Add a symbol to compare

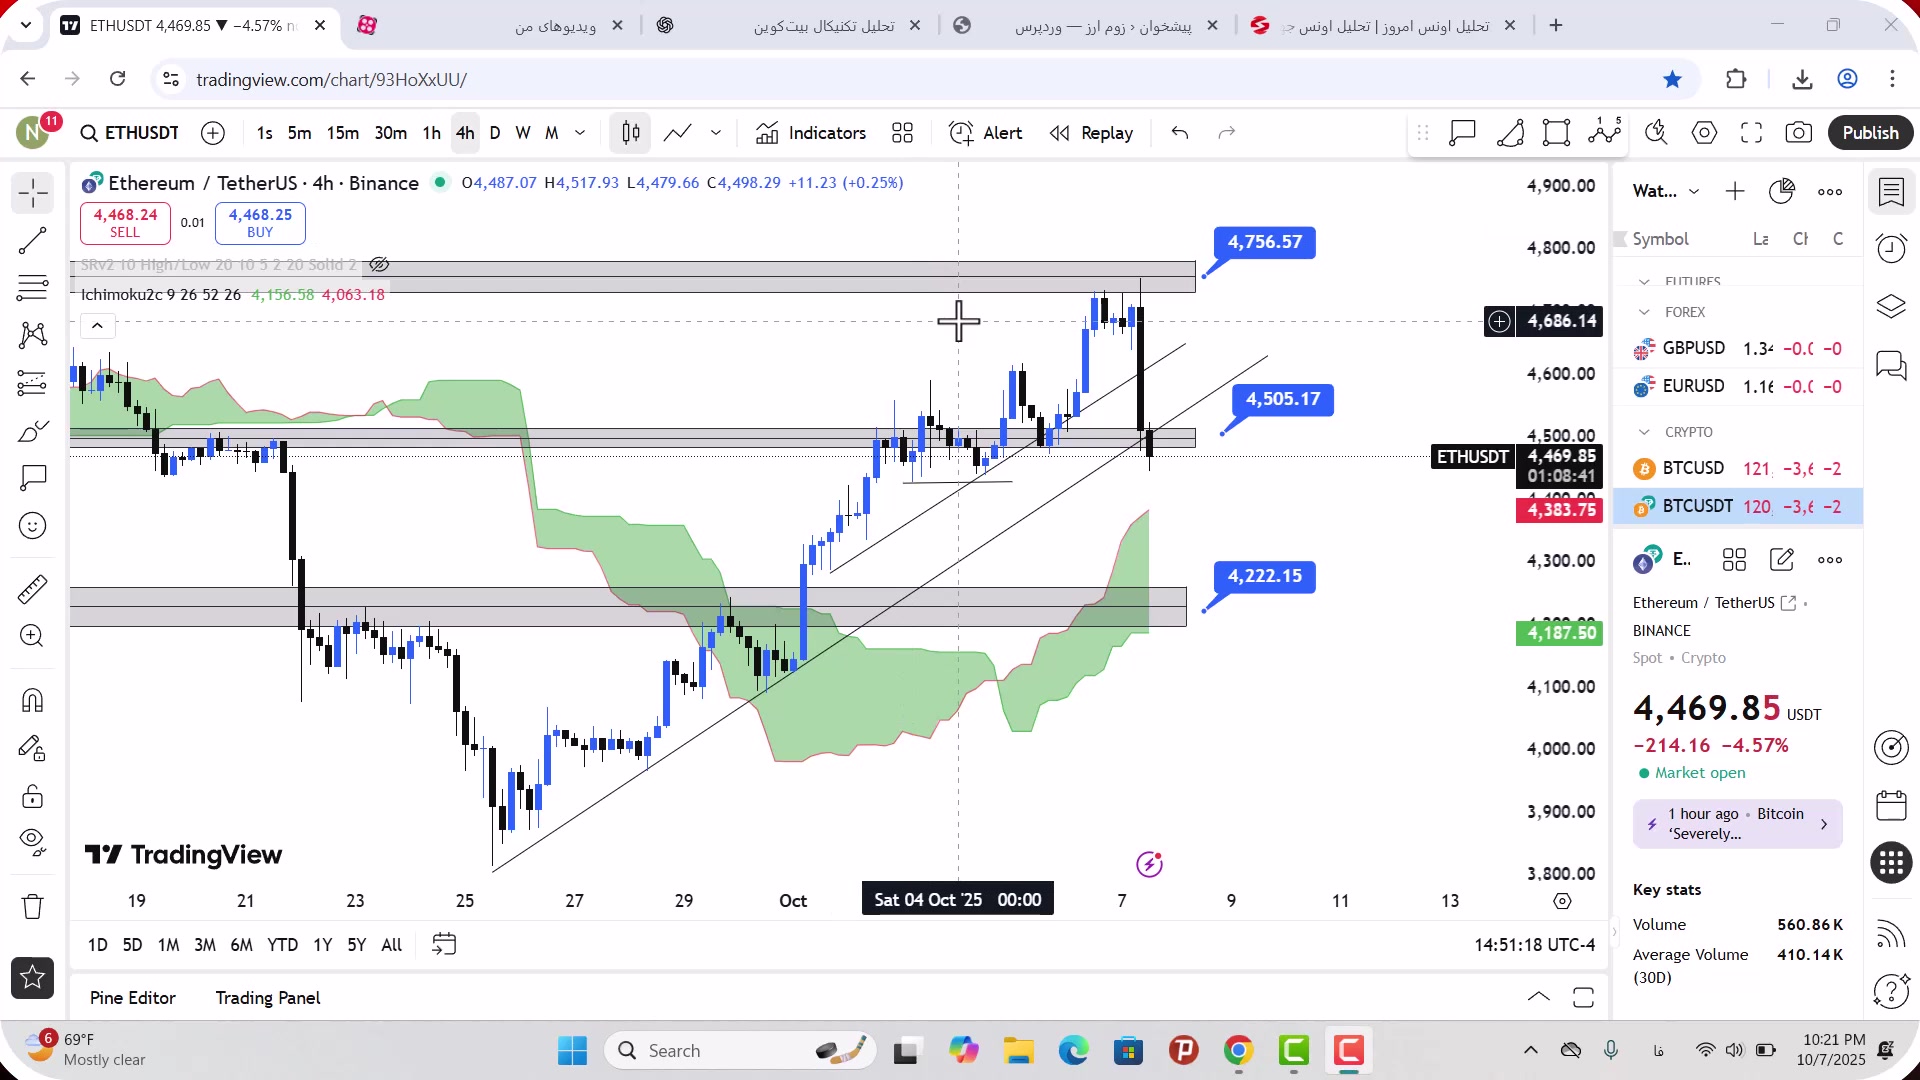213,133
